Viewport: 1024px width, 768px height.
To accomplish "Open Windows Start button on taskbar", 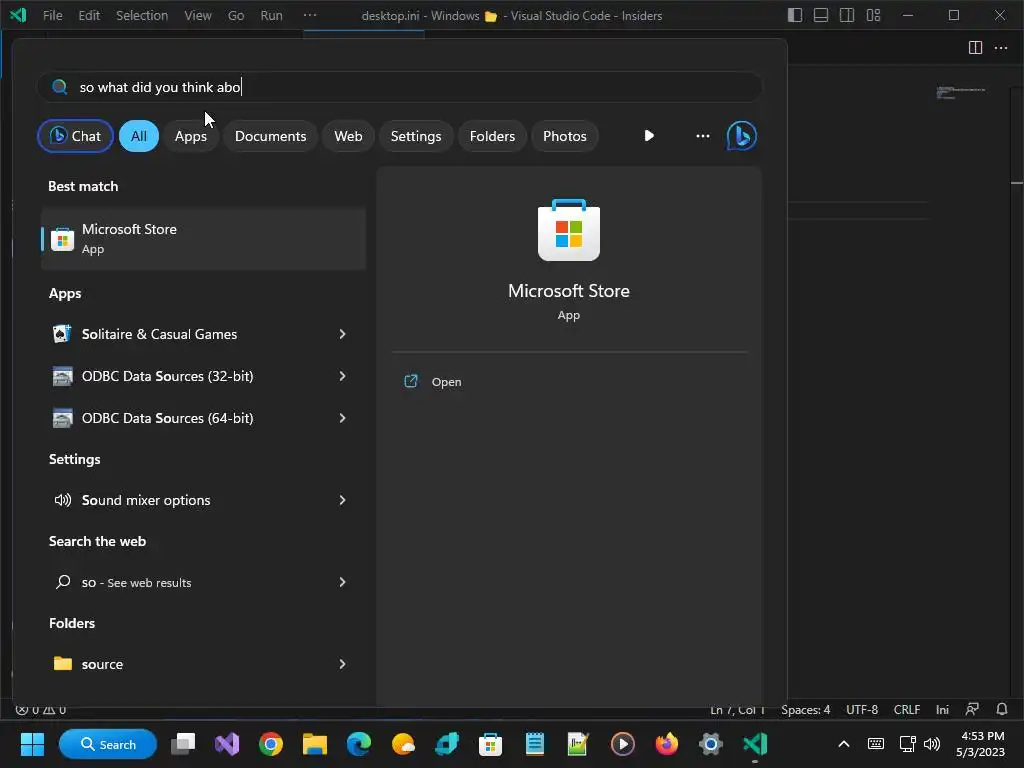I will pyautogui.click(x=32, y=744).
